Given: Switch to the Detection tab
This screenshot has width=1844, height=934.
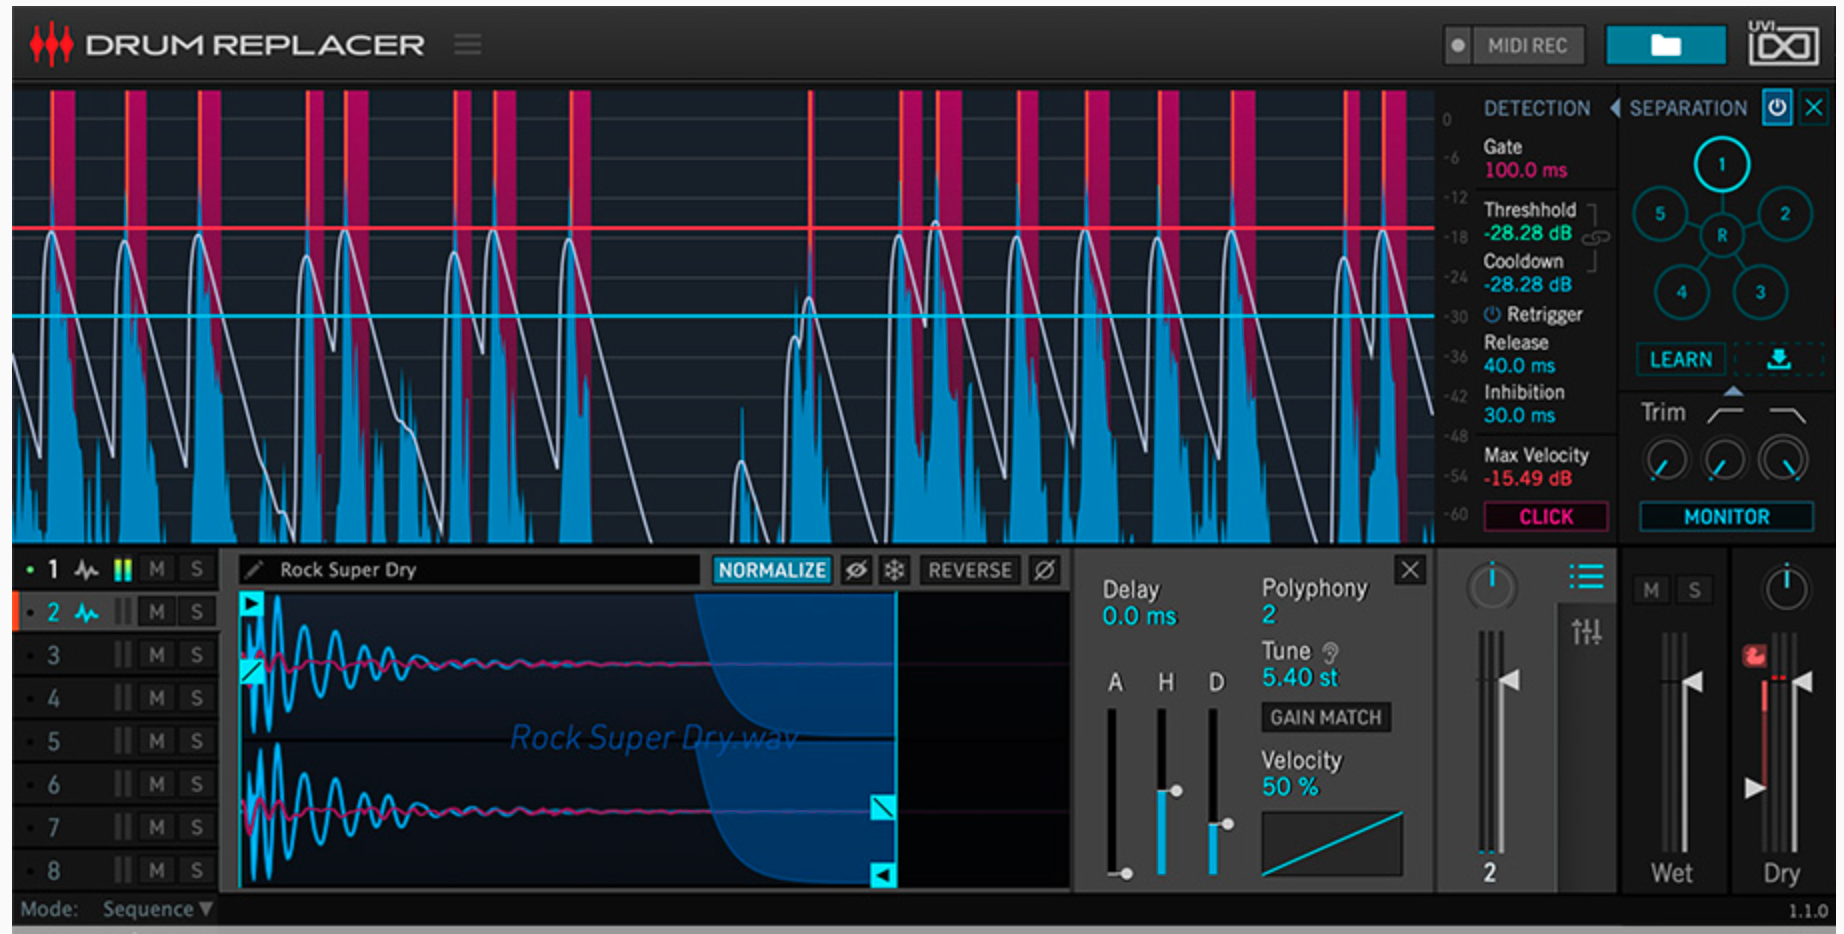Looking at the screenshot, I should [x=1537, y=108].
